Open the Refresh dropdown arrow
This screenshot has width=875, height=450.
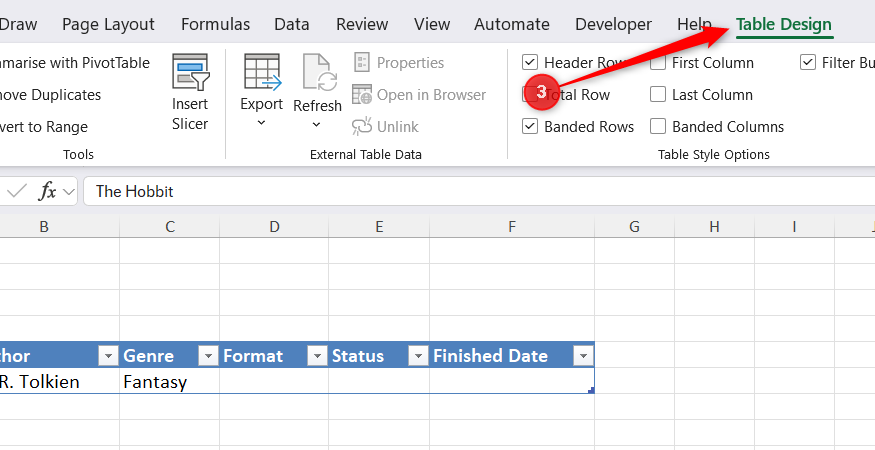tap(316, 125)
